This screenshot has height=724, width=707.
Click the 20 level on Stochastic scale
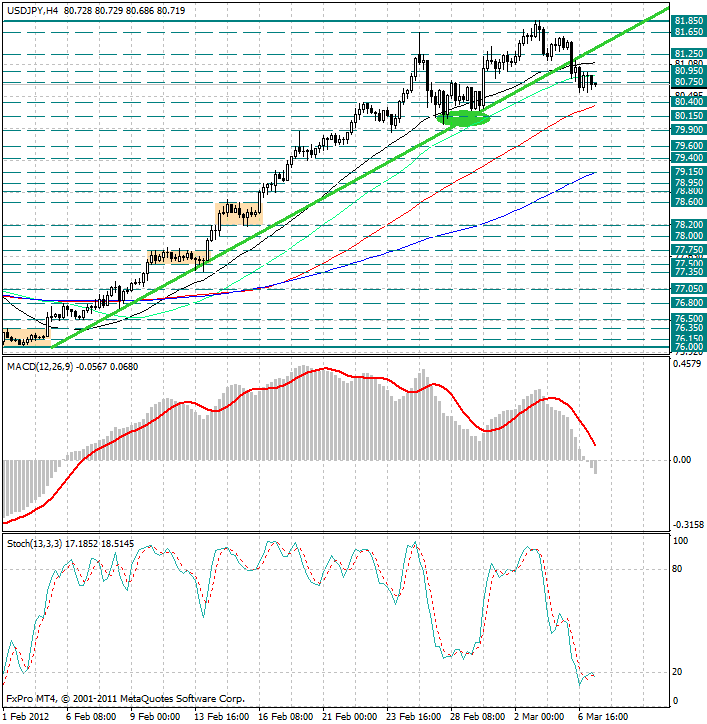tap(677, 672)
